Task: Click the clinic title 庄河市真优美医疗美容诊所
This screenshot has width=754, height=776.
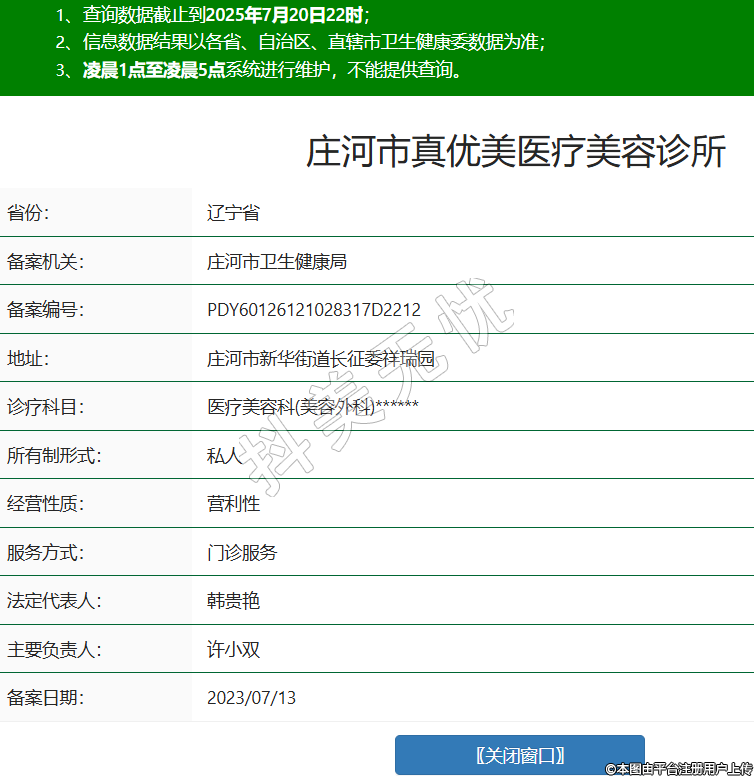Action: click(515, 153)
